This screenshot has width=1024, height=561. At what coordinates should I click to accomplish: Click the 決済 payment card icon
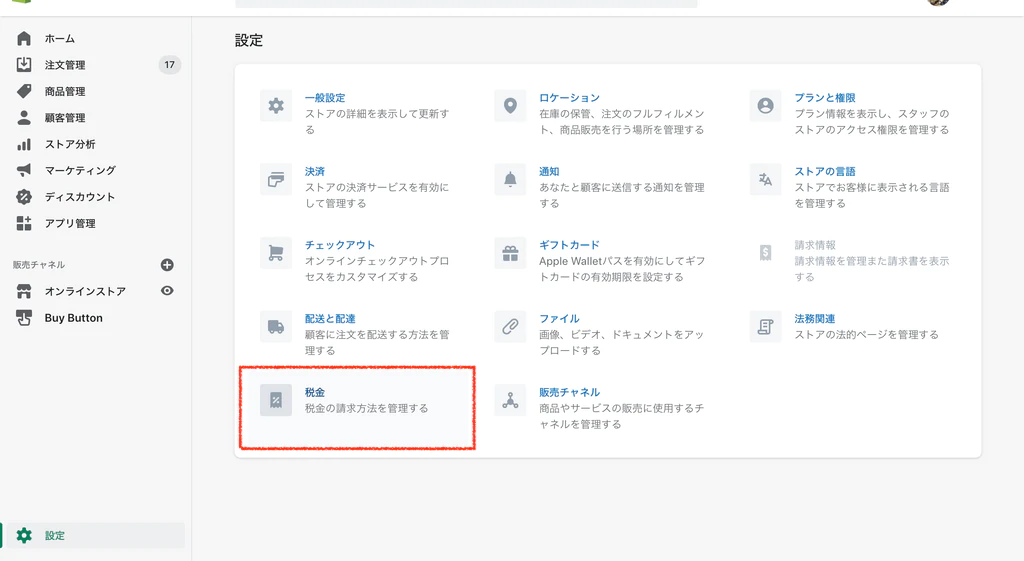276,180
